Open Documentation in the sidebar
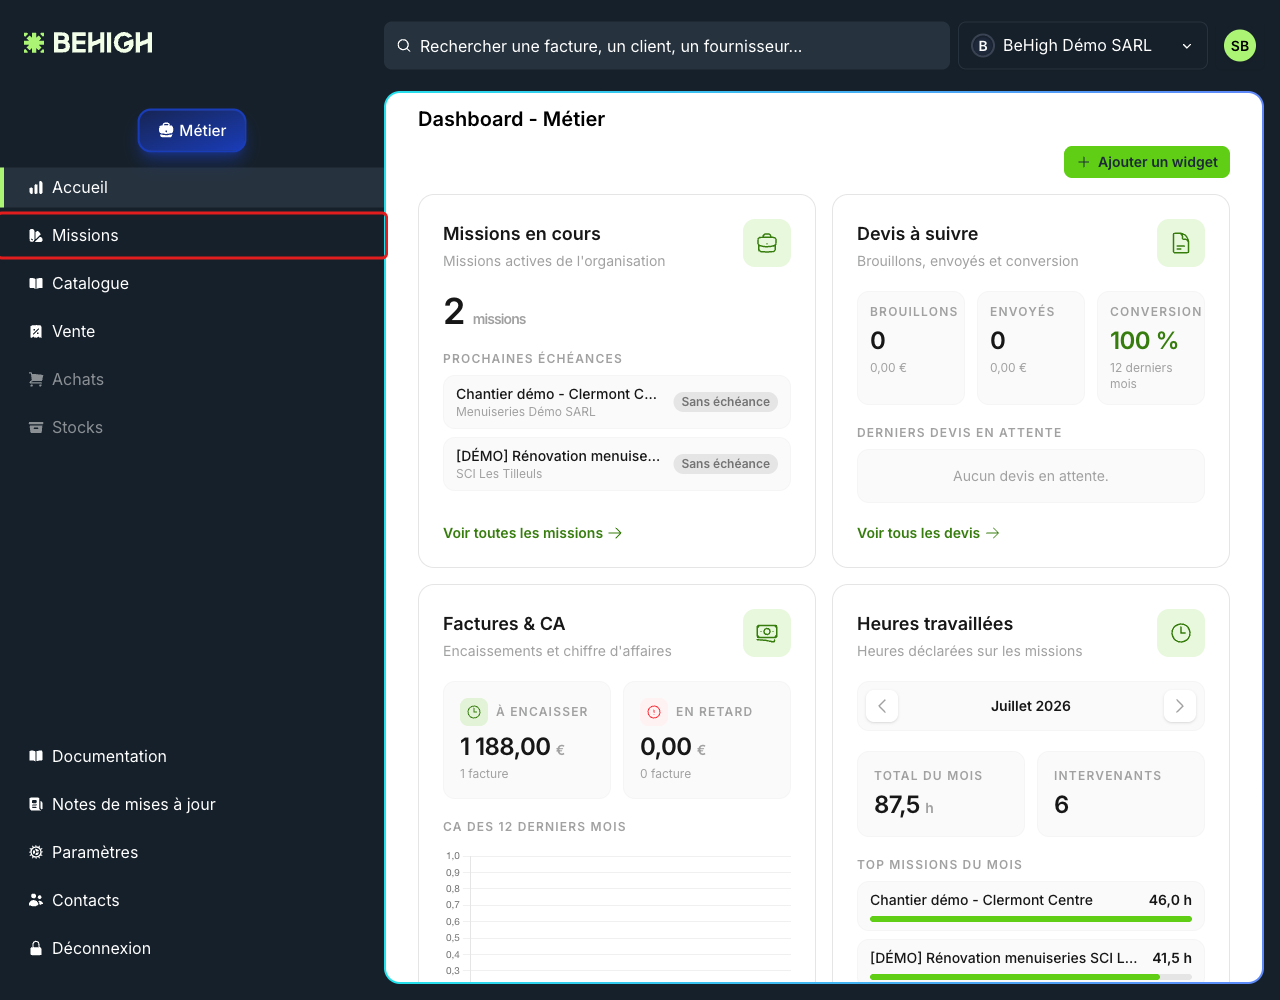 pos(192,757)
